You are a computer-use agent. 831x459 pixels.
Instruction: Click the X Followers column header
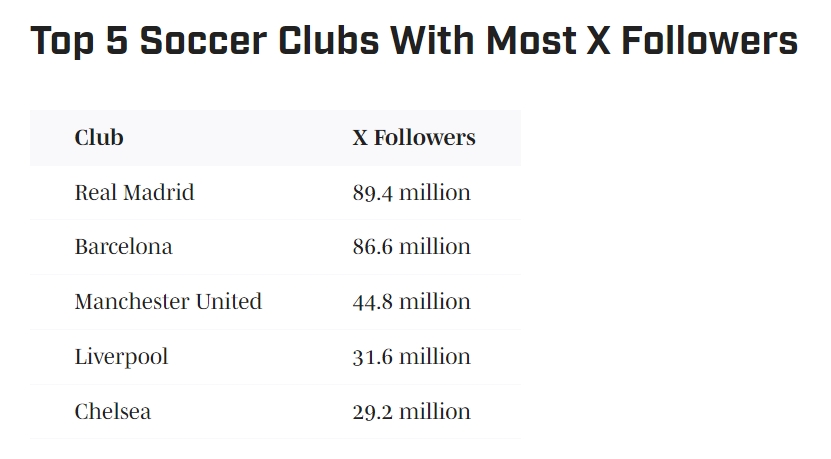point(414,138)
